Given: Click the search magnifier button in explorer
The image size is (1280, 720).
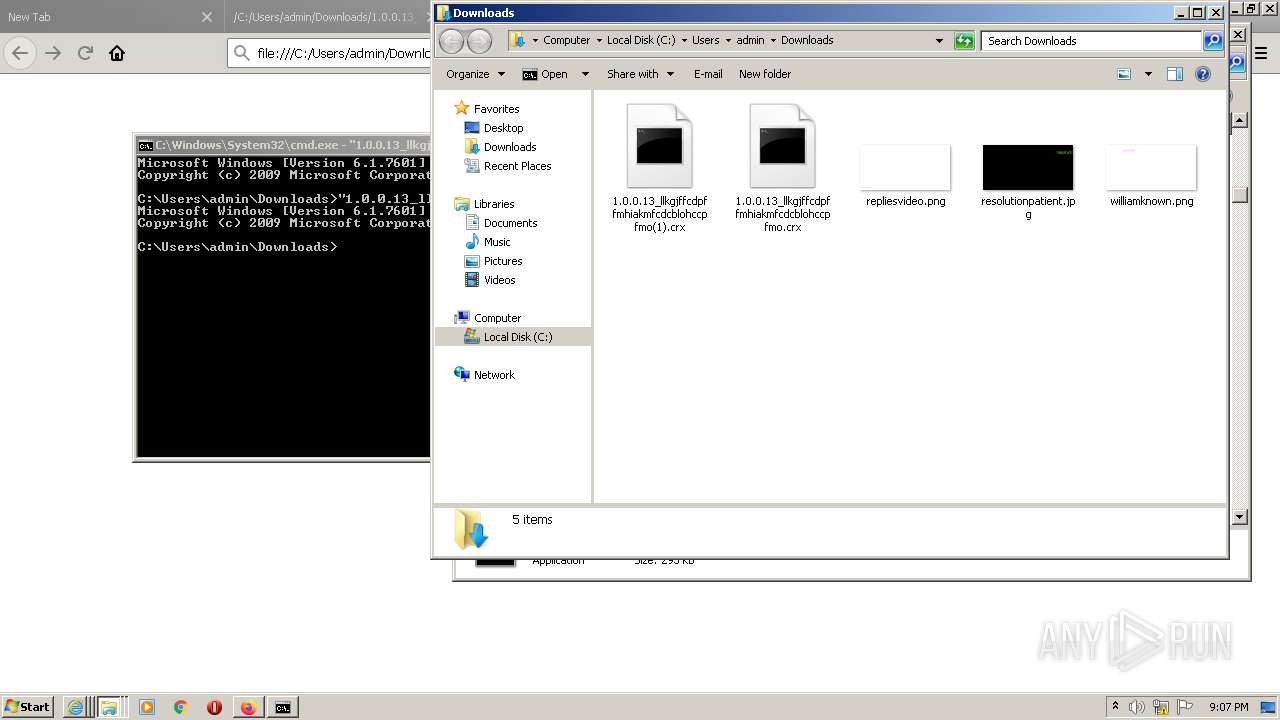Looking at the screenshot, I should (1213, 41).
